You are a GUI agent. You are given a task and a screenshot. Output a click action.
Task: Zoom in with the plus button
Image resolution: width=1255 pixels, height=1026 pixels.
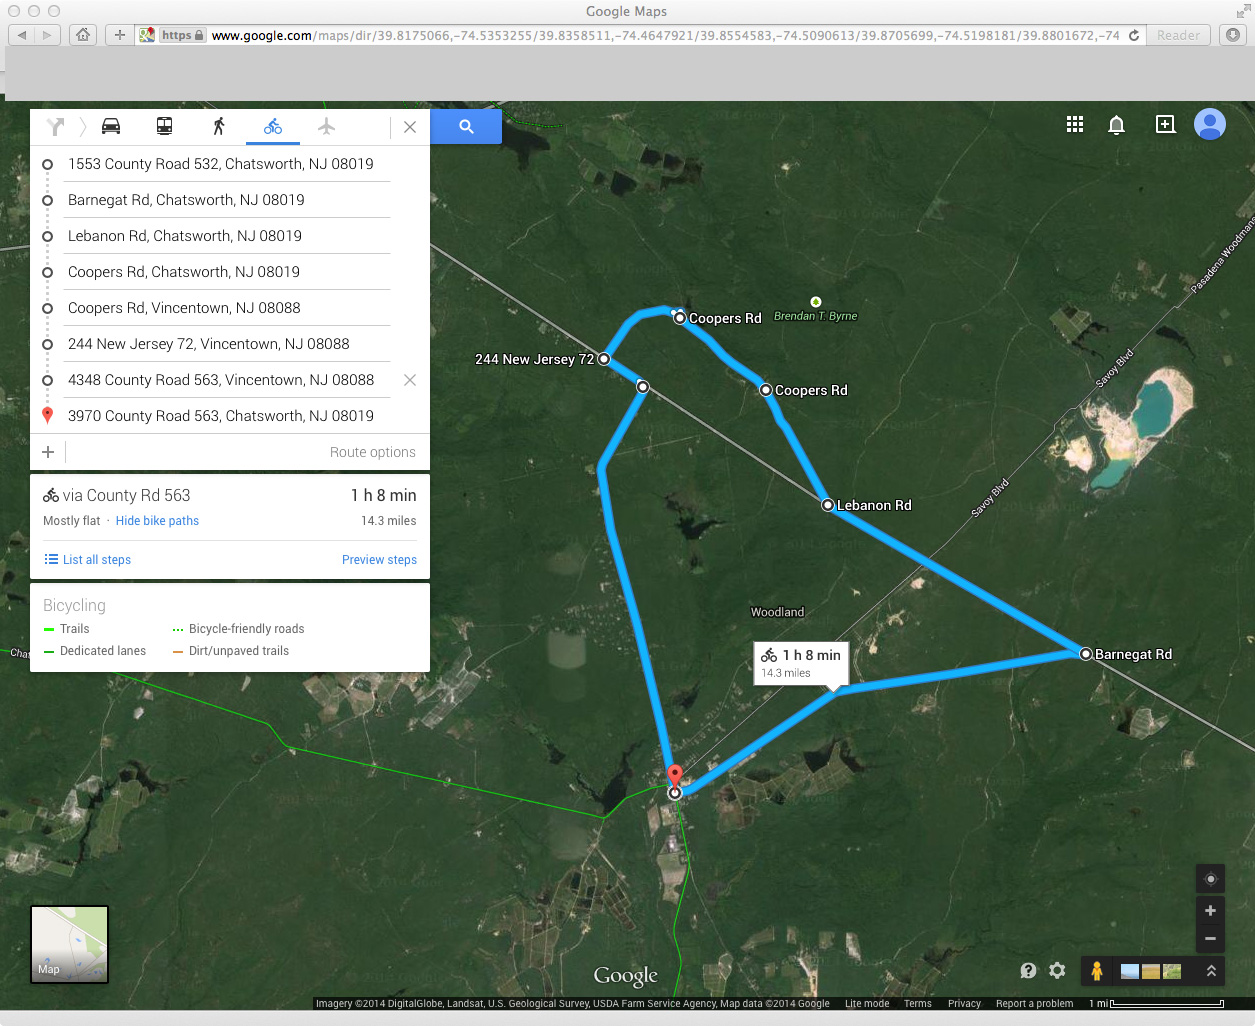[x=1210, y=910]
